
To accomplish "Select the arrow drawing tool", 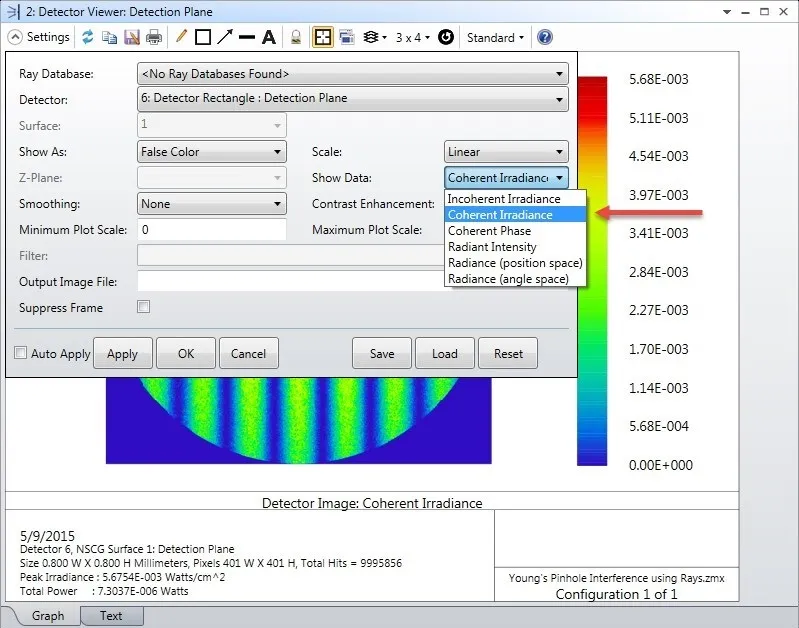I will pyautogui.click(x=225, y=37).
